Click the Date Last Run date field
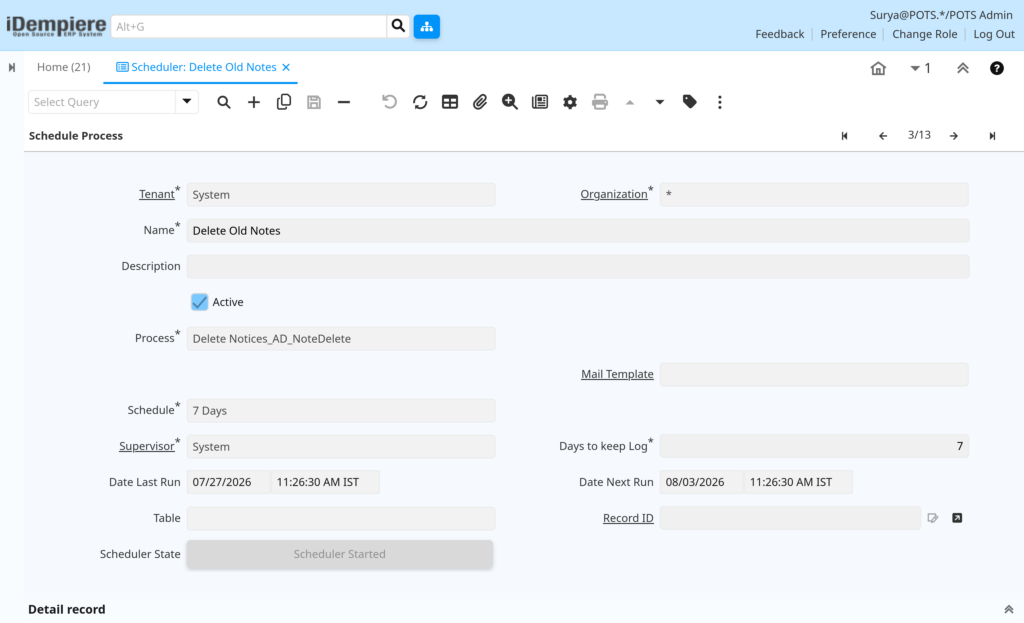Image resolution: width=1024 pixels, height=623 pixels. (x=229, y=482)
